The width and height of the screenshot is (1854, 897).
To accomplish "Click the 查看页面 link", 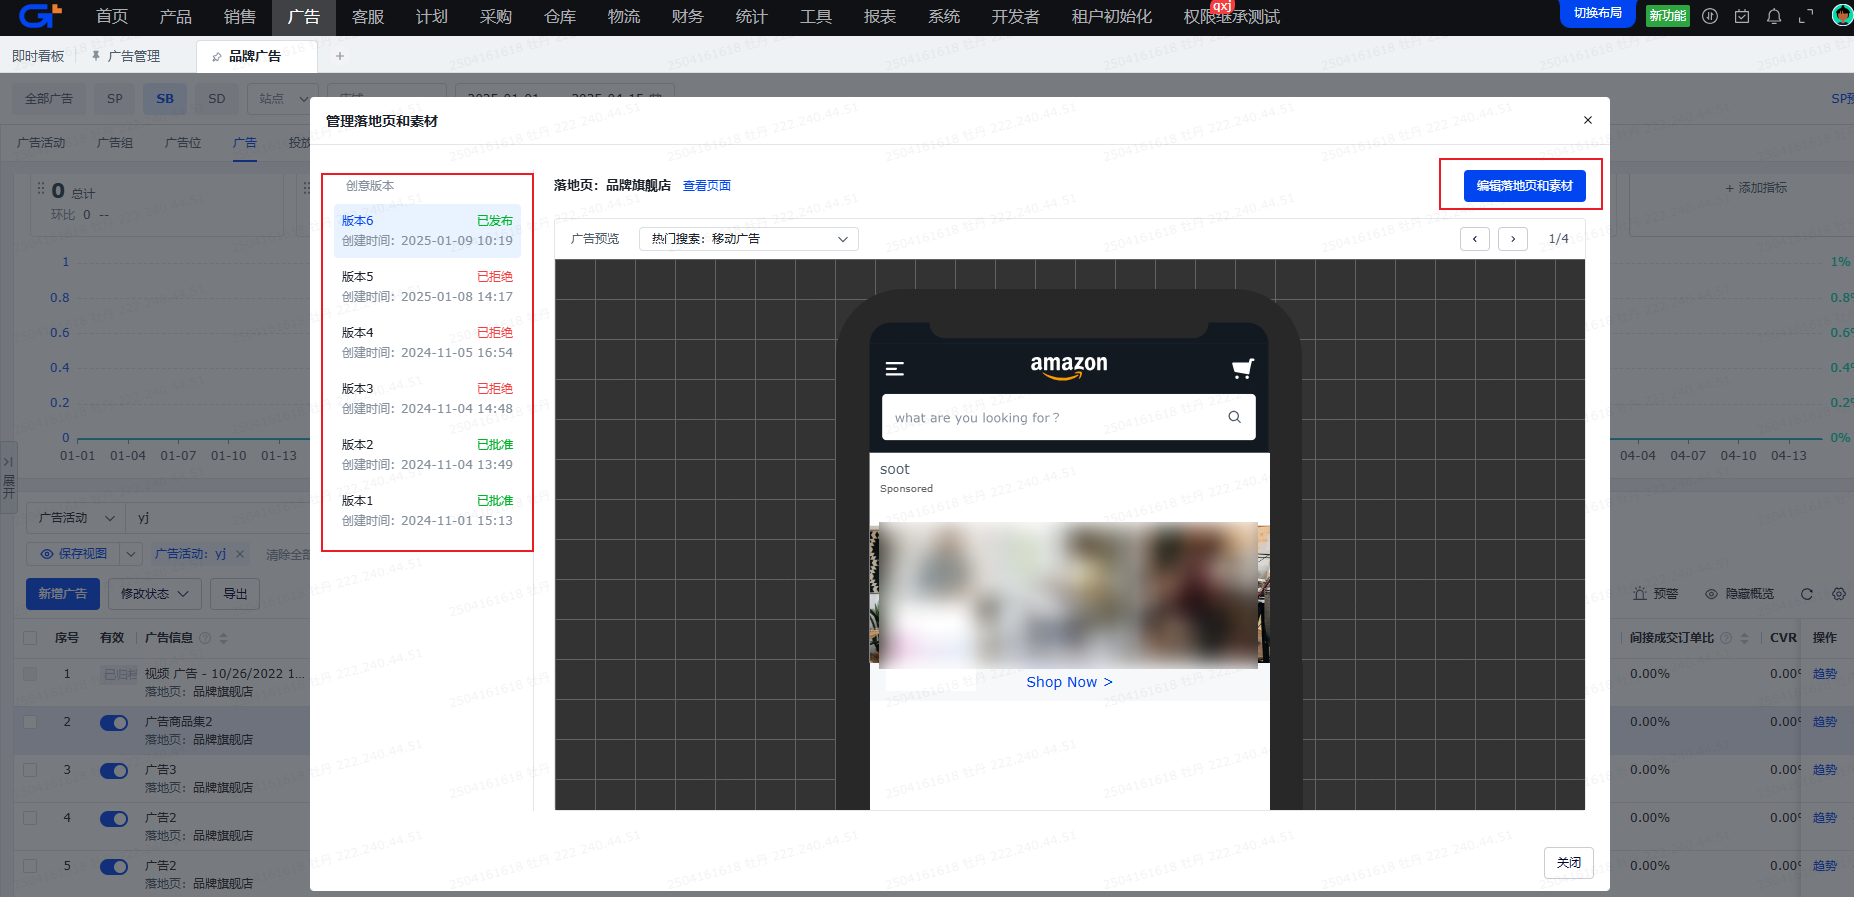I will (707, 186).
